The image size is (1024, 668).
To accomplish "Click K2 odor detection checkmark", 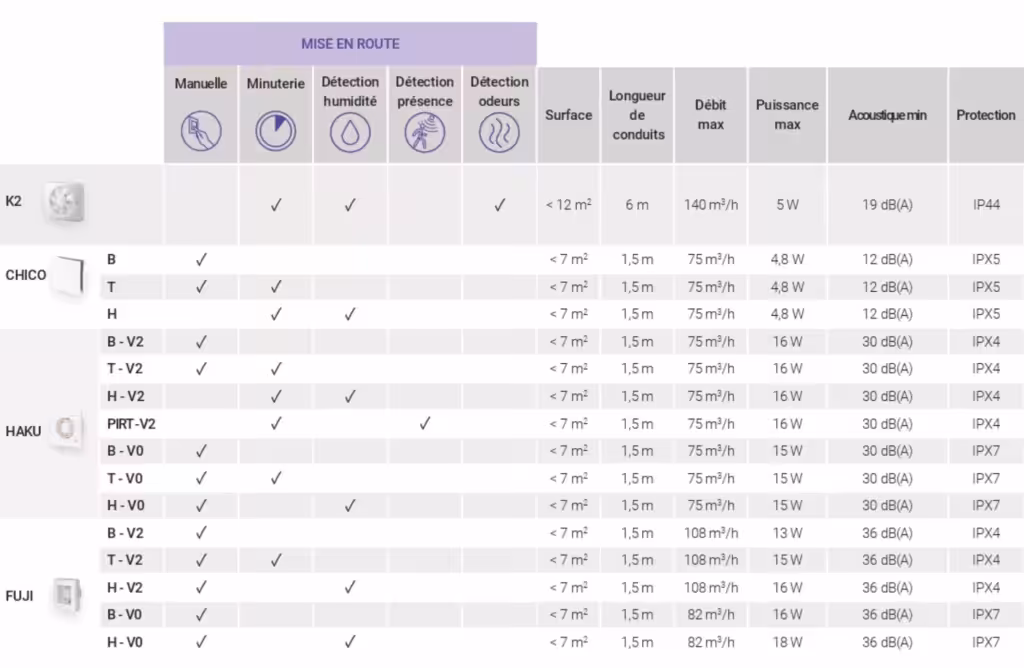I will click(500, 205).
